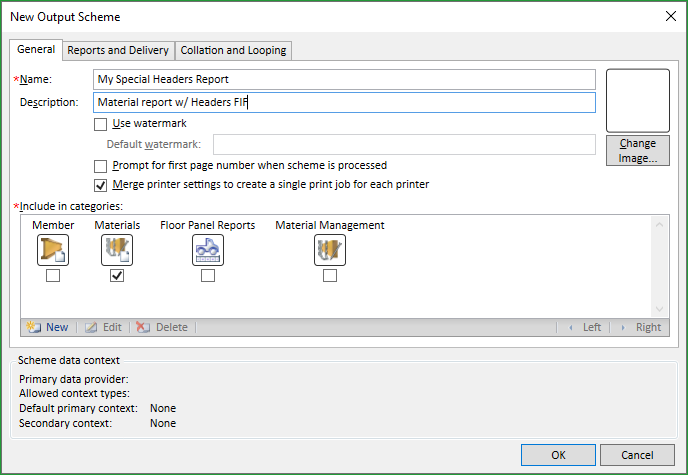Tick the Material Management checkbox

[x=330, y=275]
